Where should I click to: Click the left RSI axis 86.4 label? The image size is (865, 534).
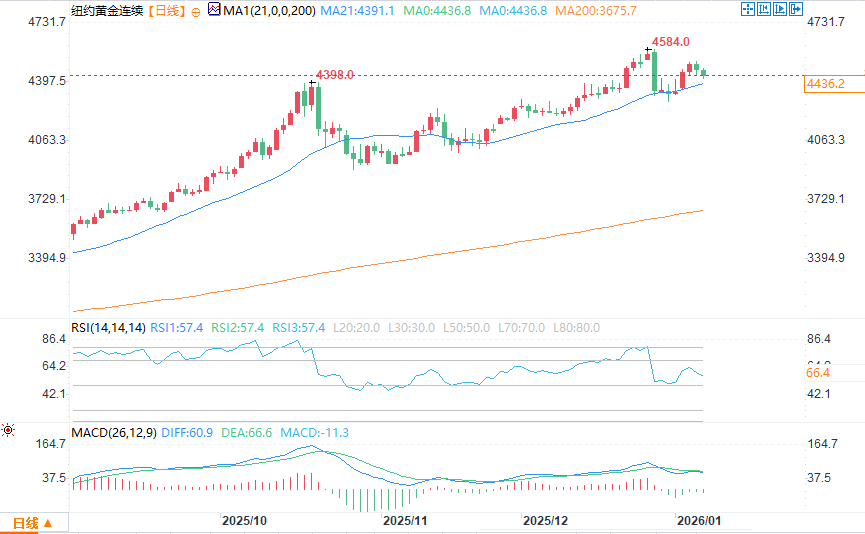pos(54,339)
